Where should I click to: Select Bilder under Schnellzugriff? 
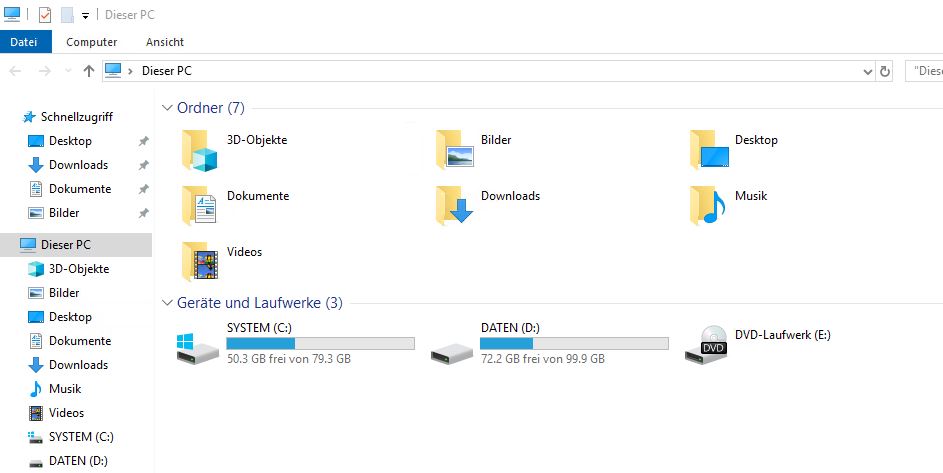64,213
